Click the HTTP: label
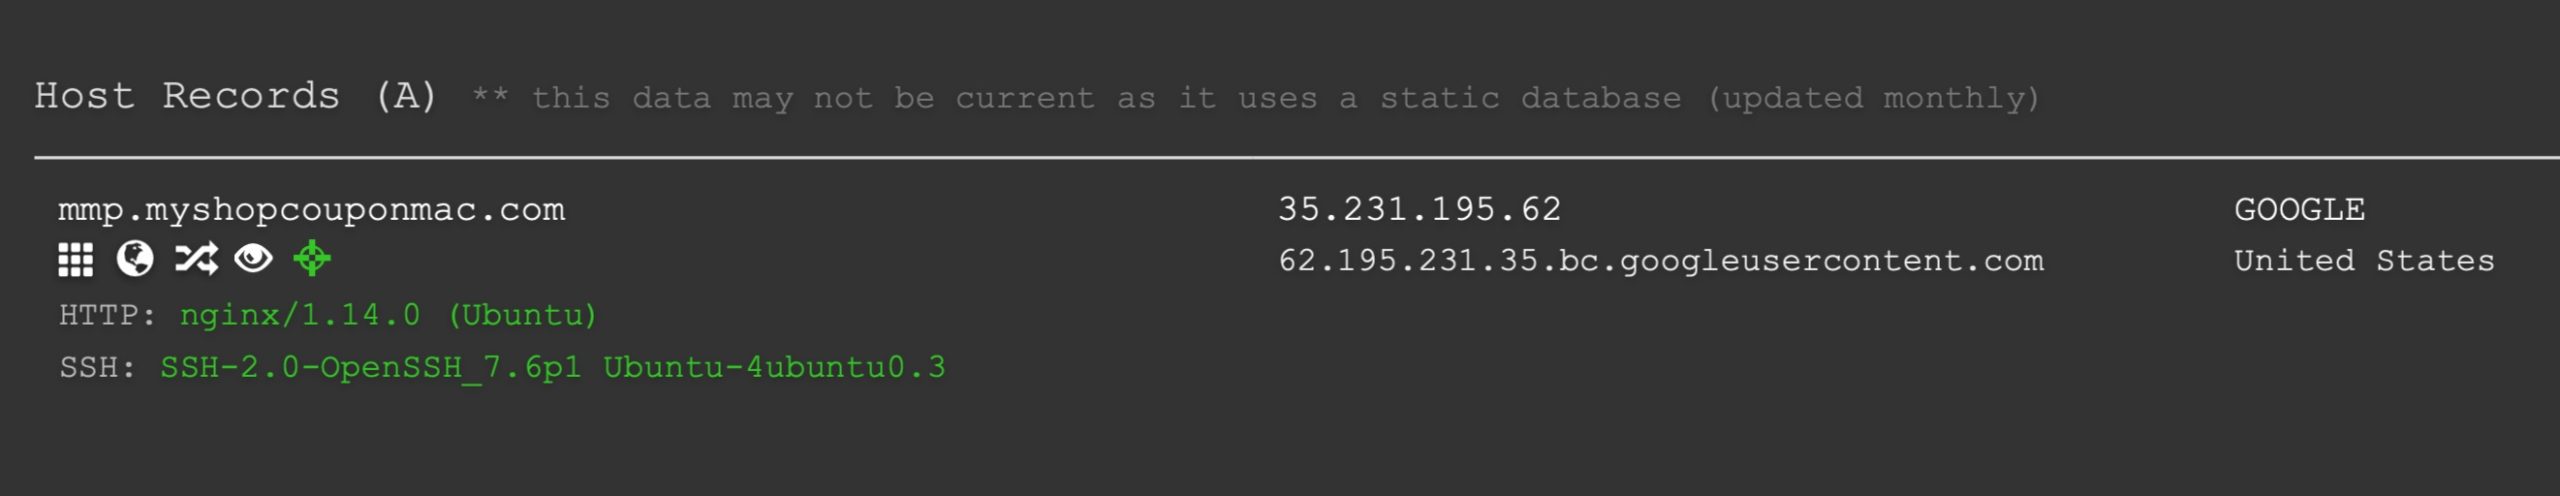This screenshot has height=496, width=2560. (107, 315)
